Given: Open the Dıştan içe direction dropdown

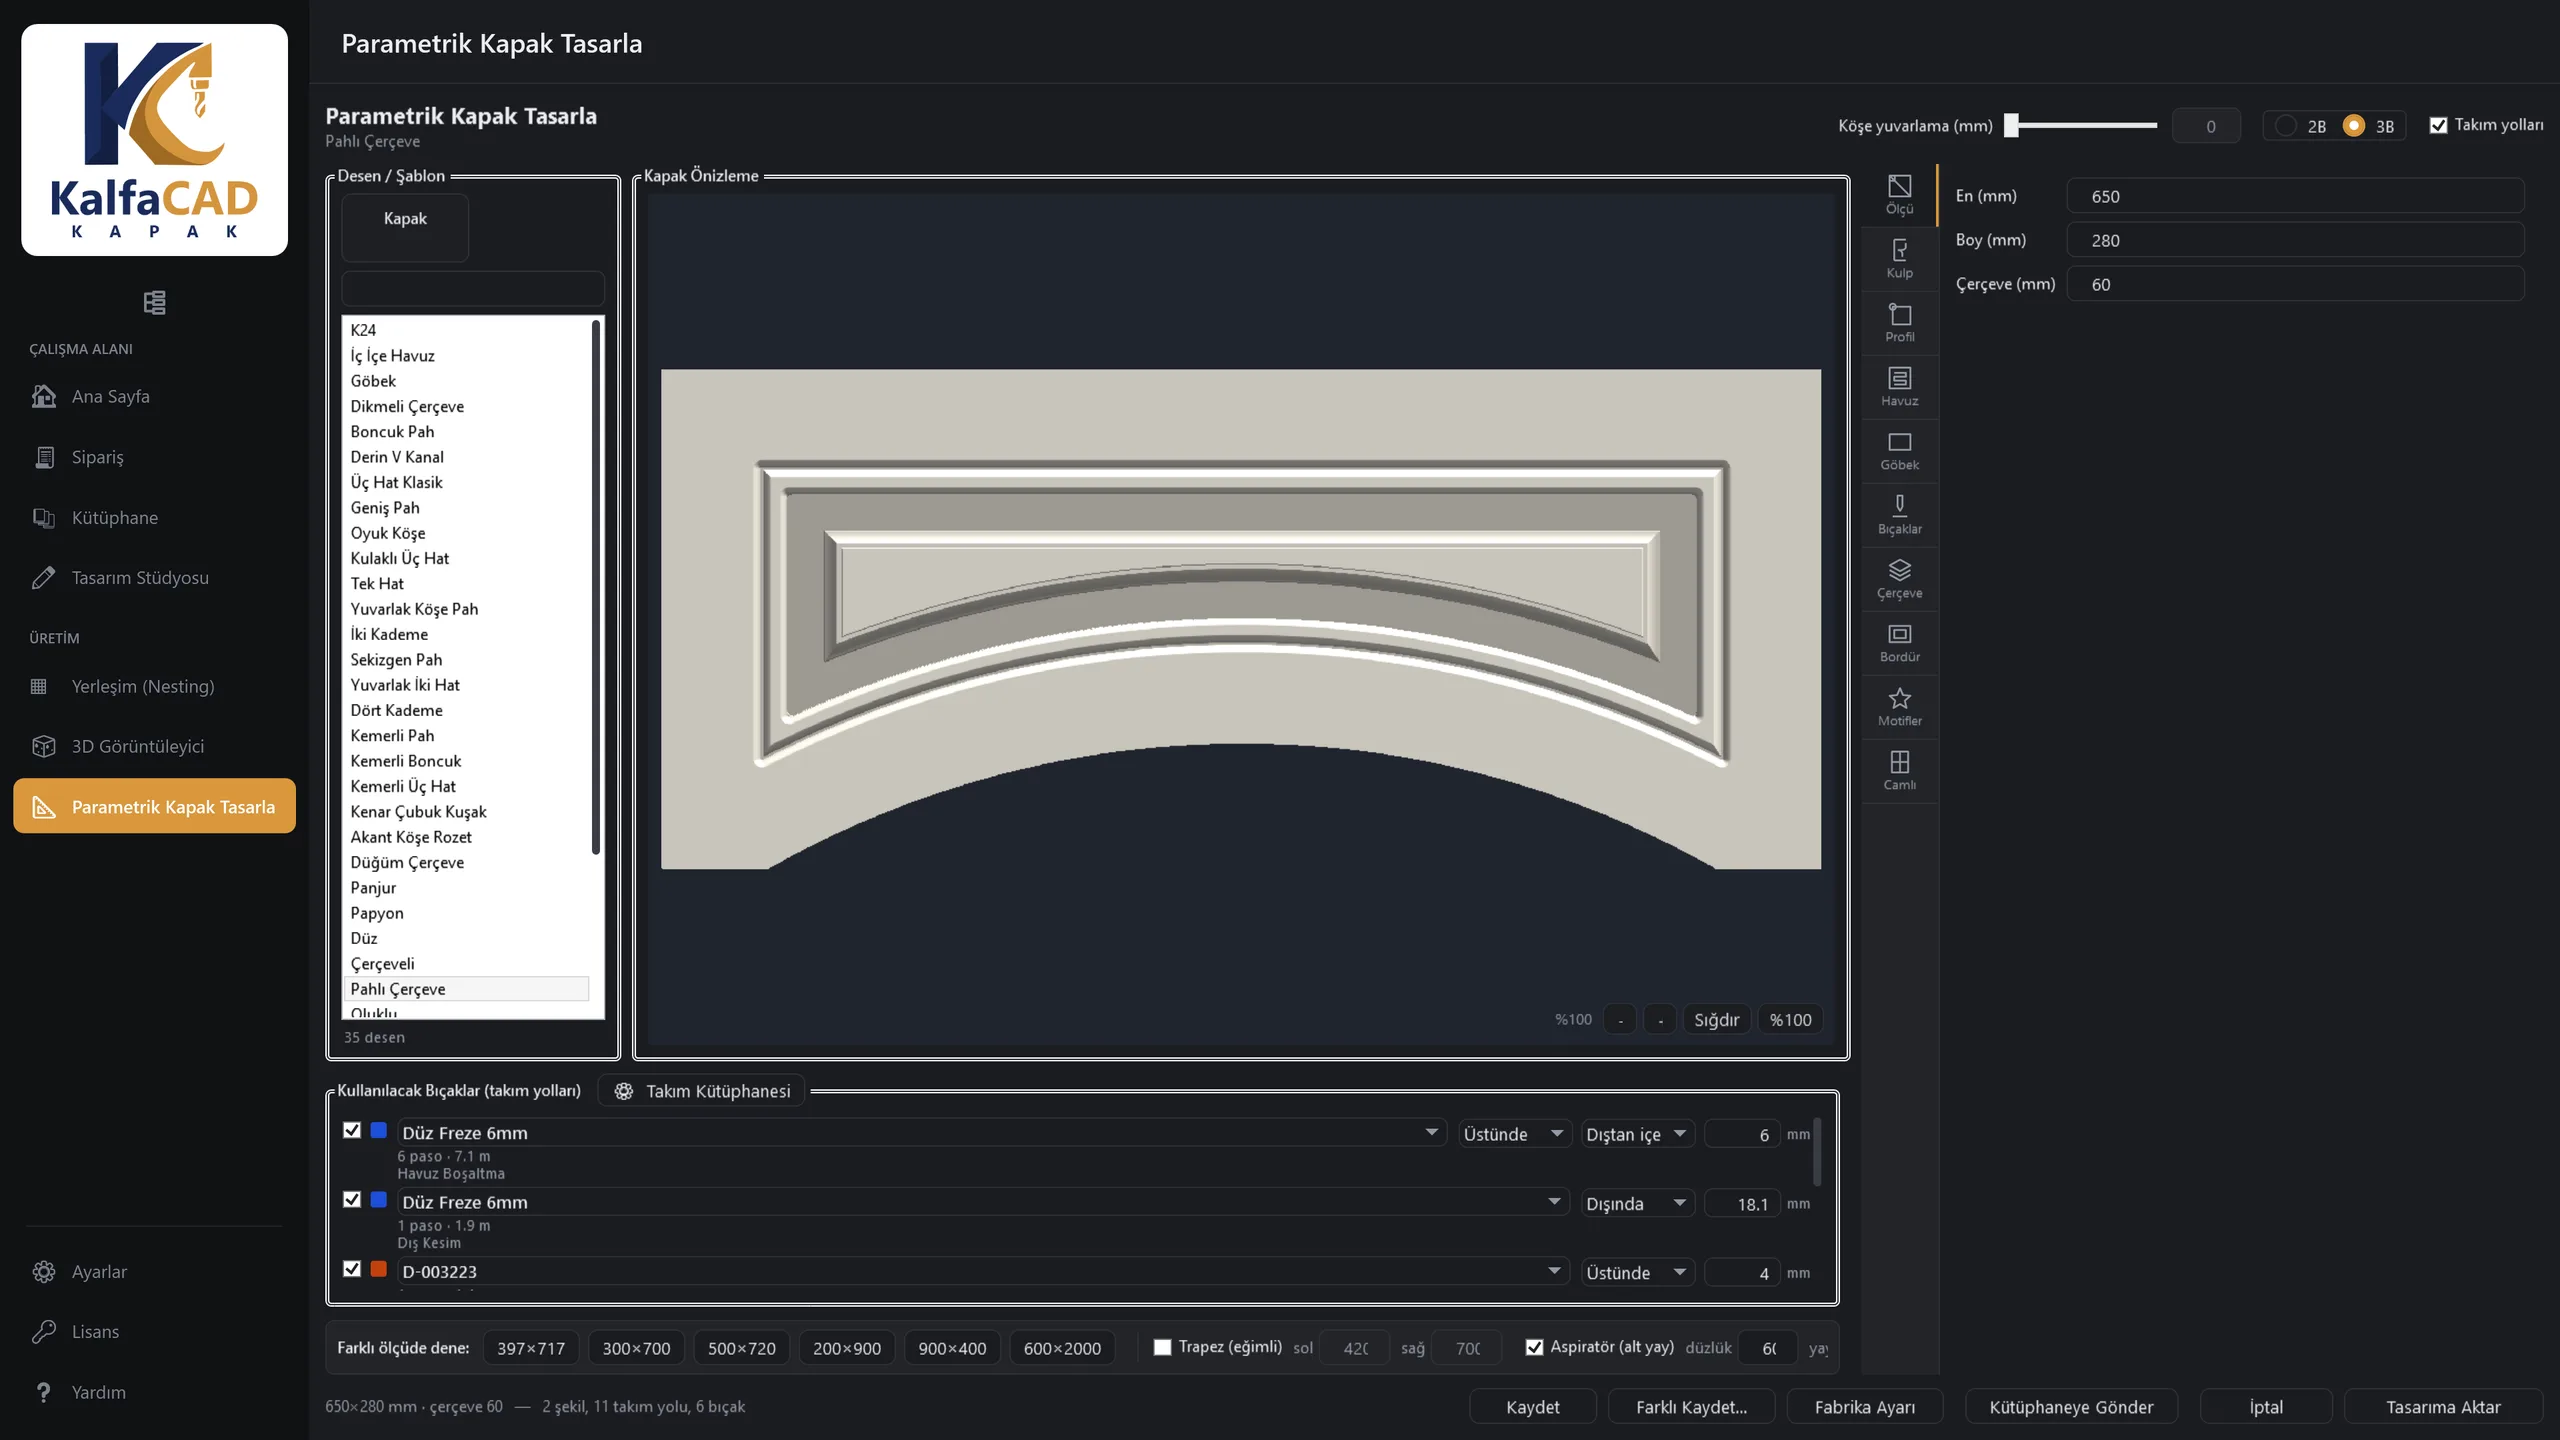Looking at the screenshot, I should (1637, 1133).
